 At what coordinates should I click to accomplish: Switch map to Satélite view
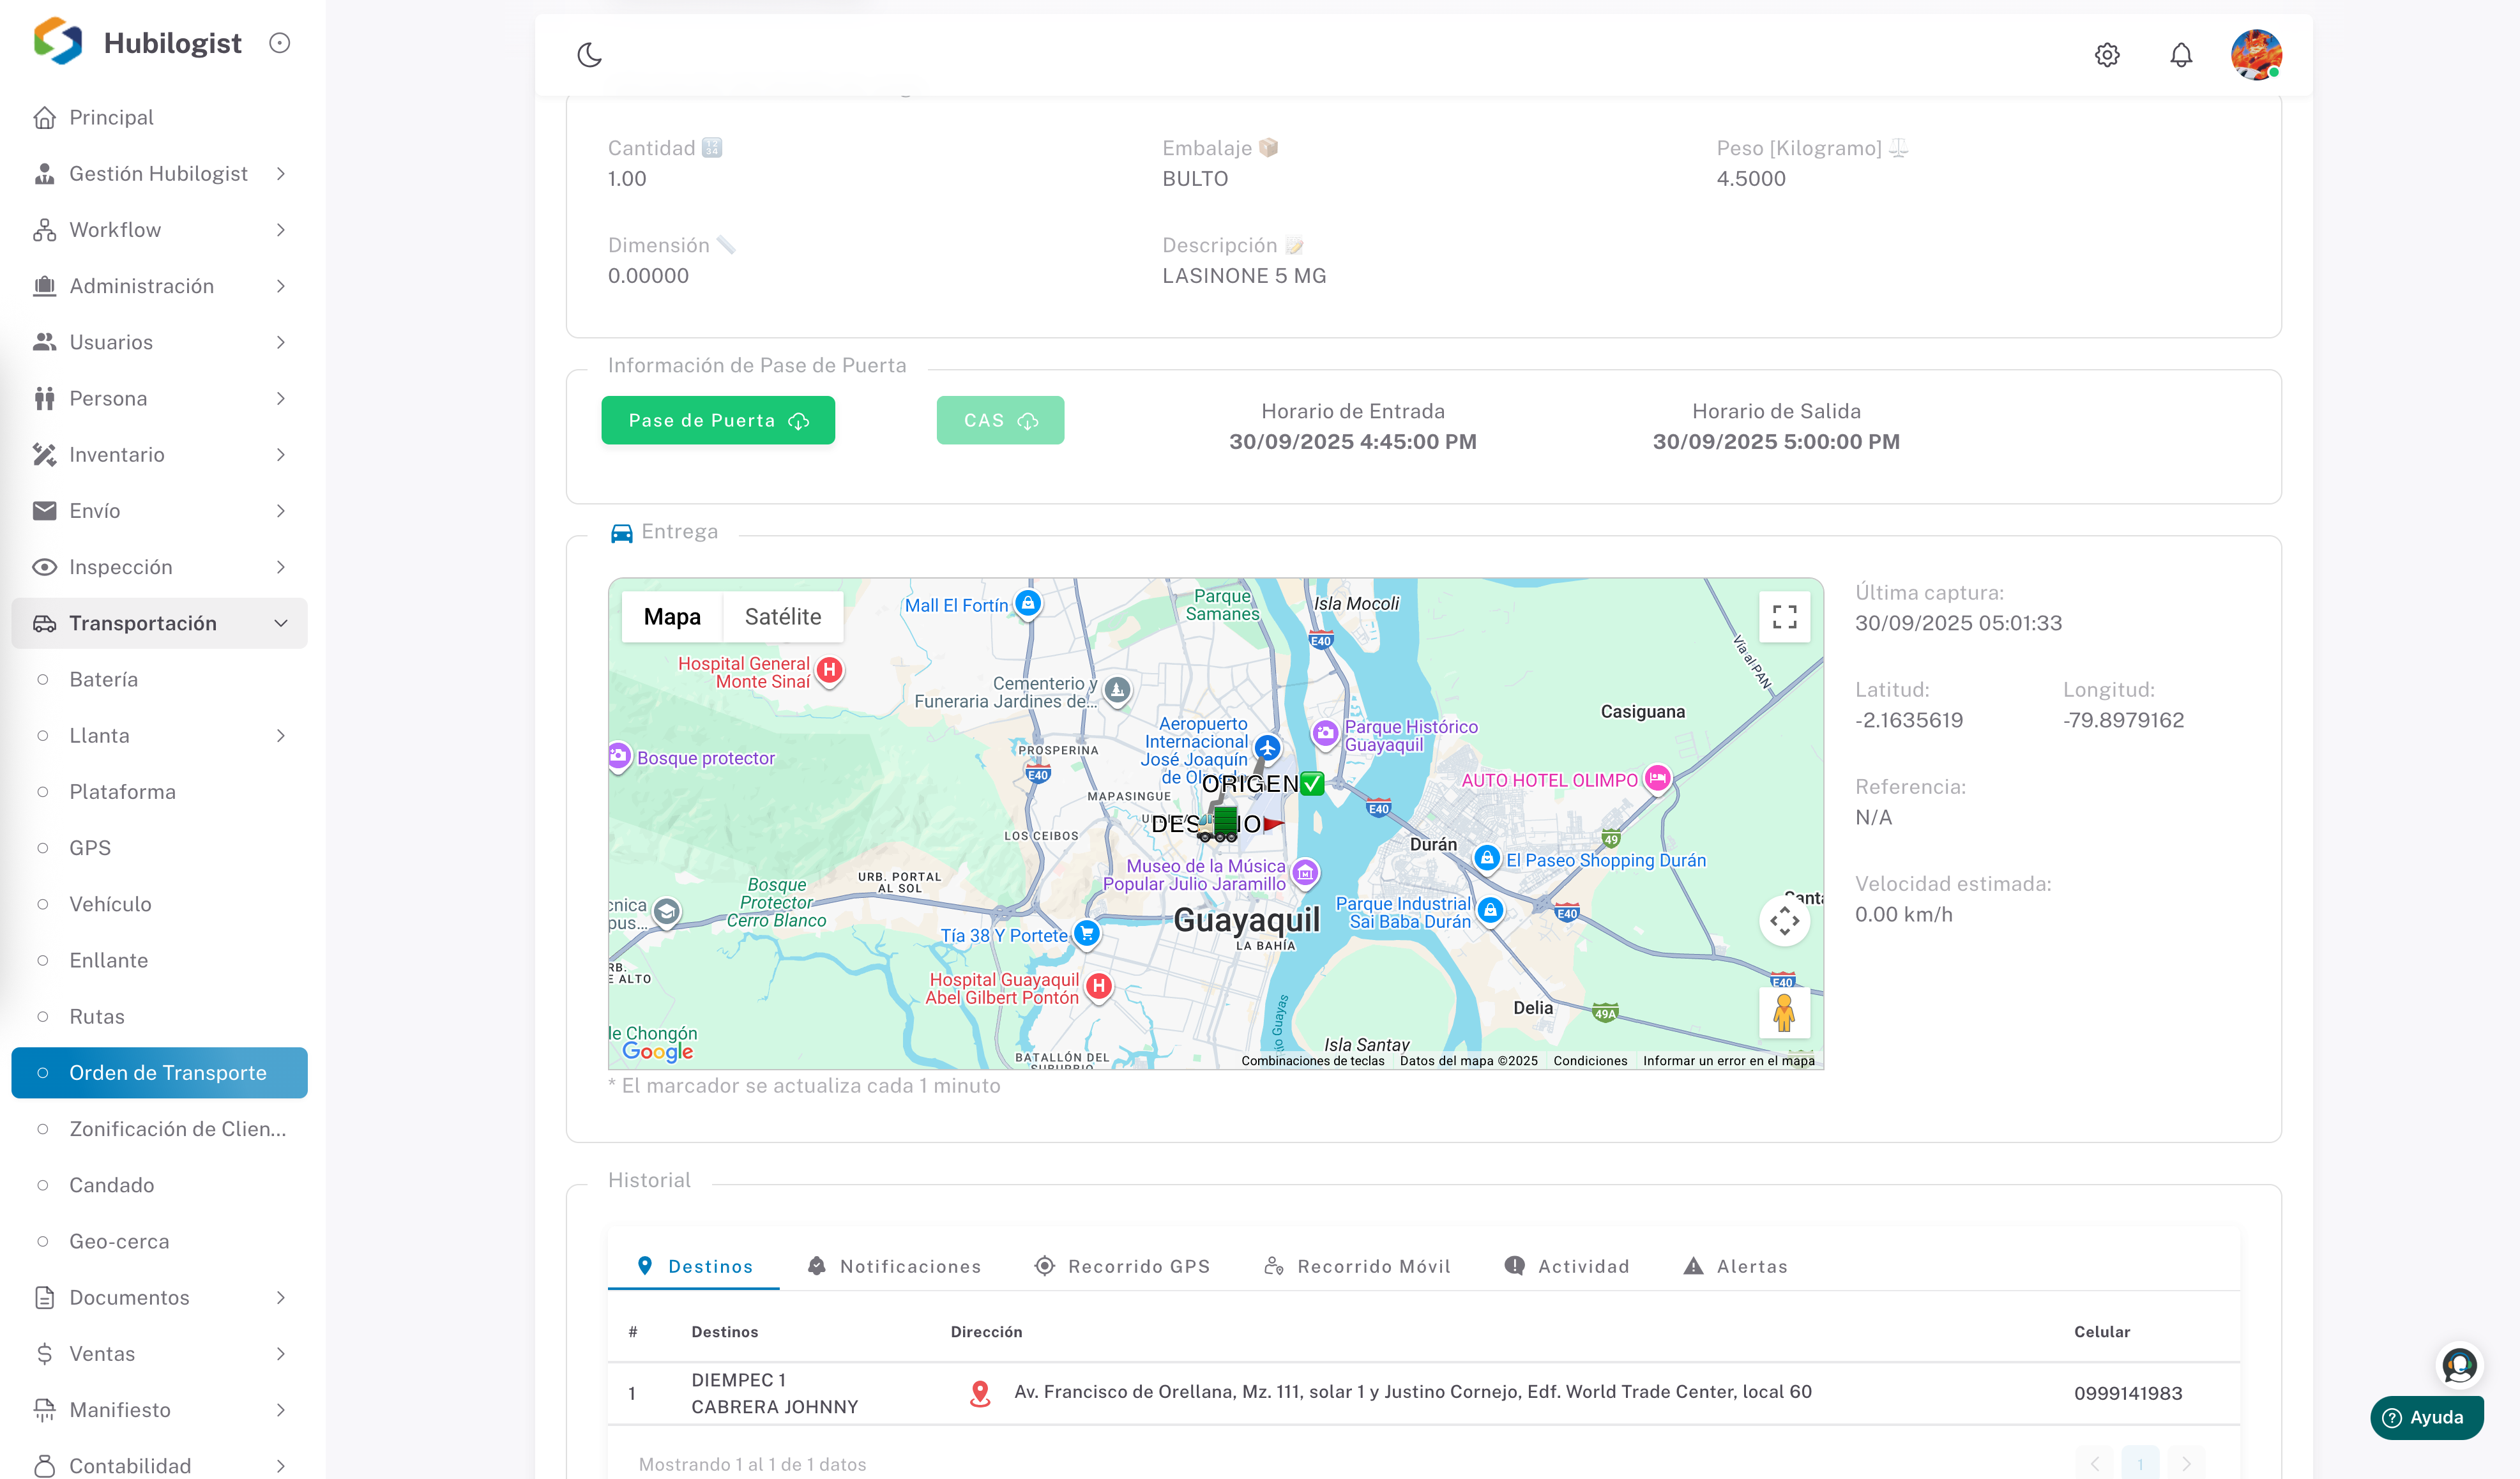pyautogui.click(x=782, y=617)
